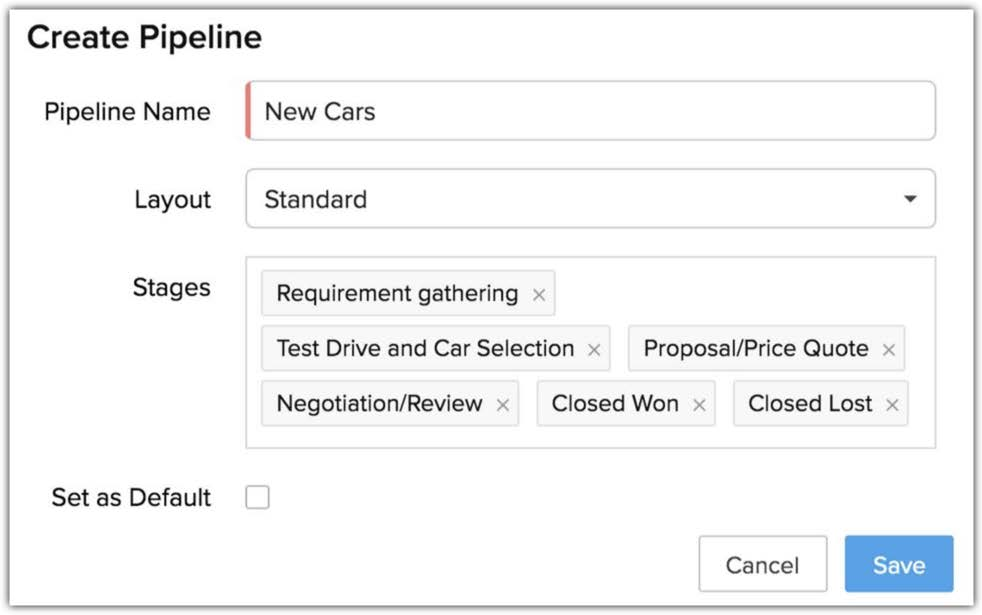The width and height of the screenshot is (982, 615).
Task: Enable the Set as Default checkbox
Action: coord(258,497)
